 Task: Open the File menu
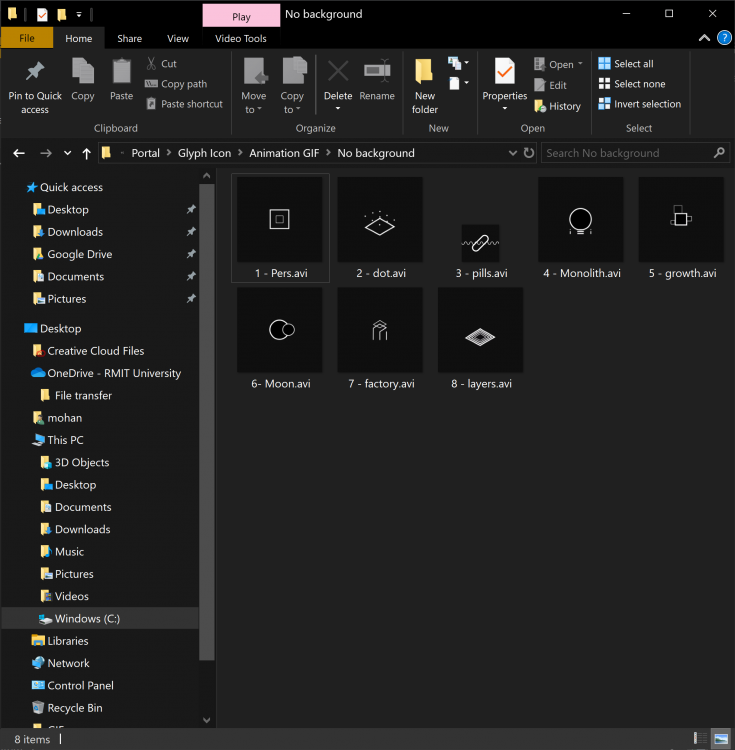(27, 38)
